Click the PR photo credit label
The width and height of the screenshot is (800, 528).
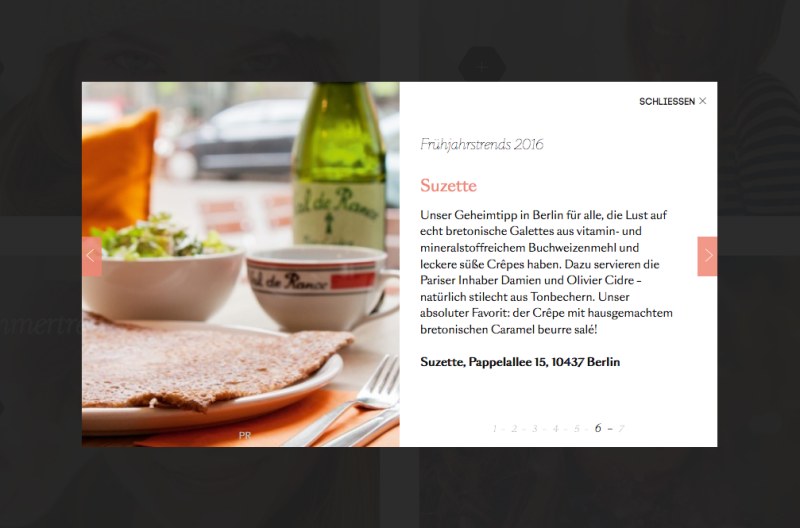click(245, 436)
